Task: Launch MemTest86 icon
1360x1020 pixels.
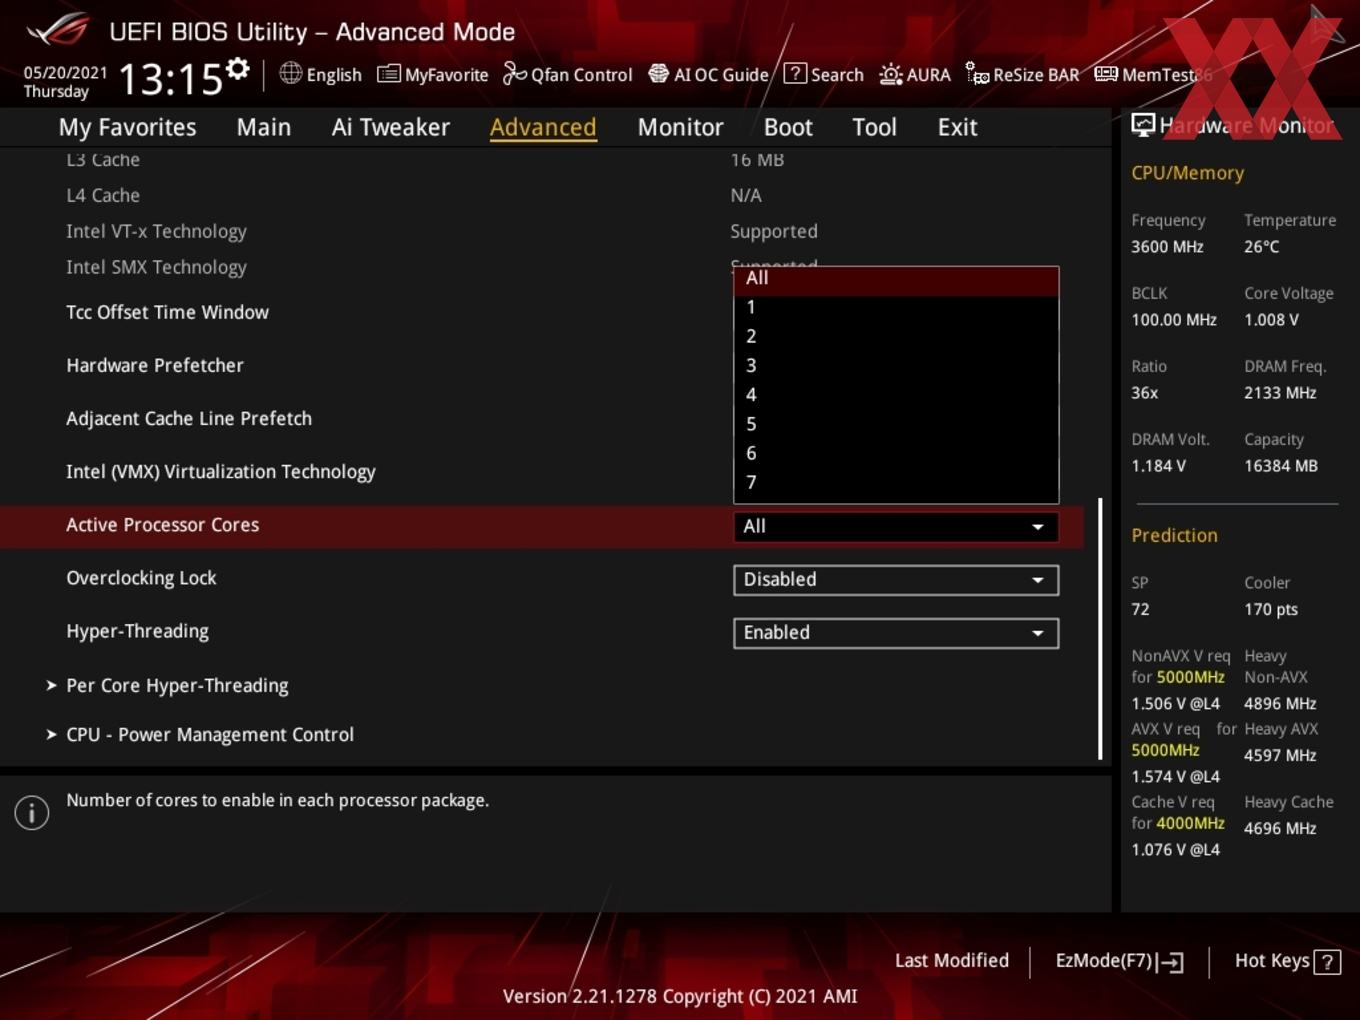Action: (1106, 74)
